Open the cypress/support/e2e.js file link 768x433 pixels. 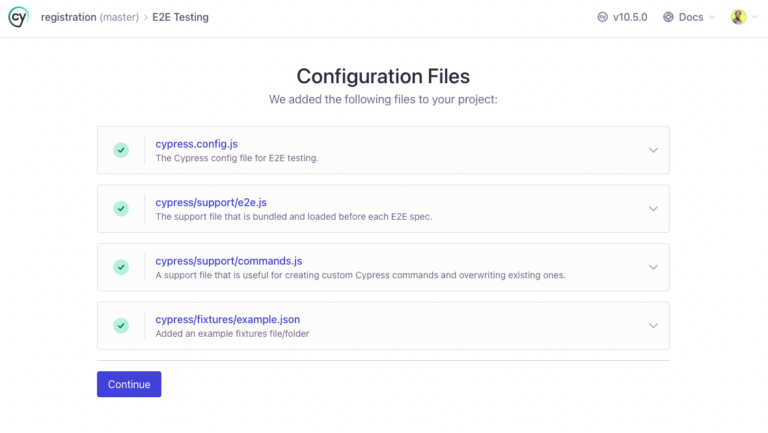coord(211,202)
